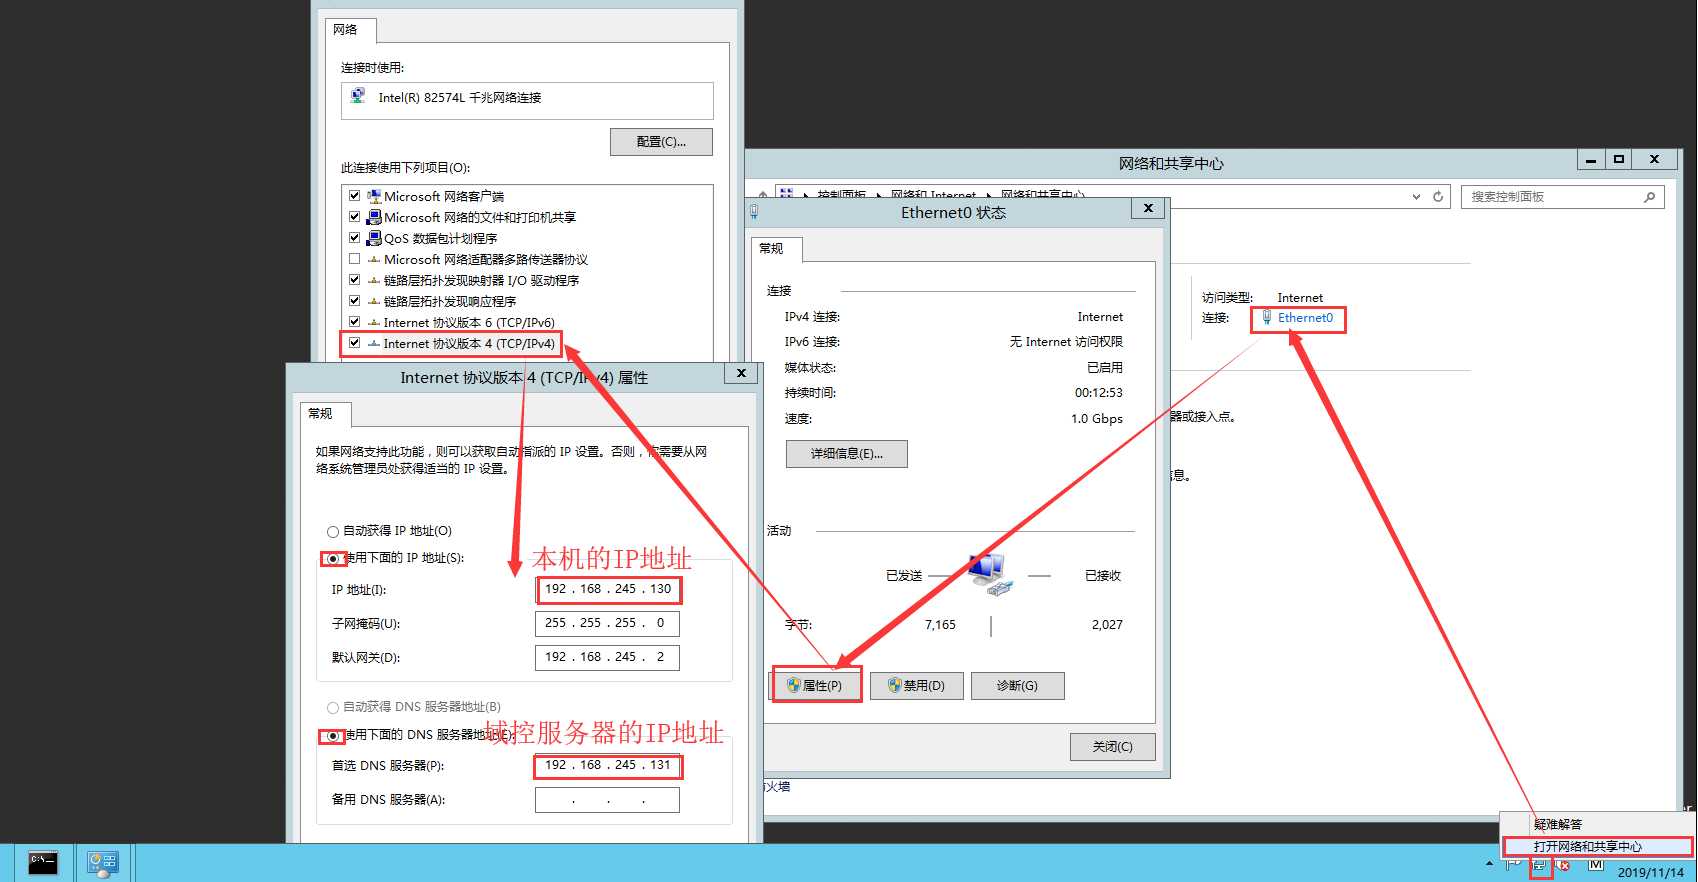Click the 多路传送器协议 item icon
Image resolution: width=1698 pixels, height=882 pixels.
pos(374,259)
